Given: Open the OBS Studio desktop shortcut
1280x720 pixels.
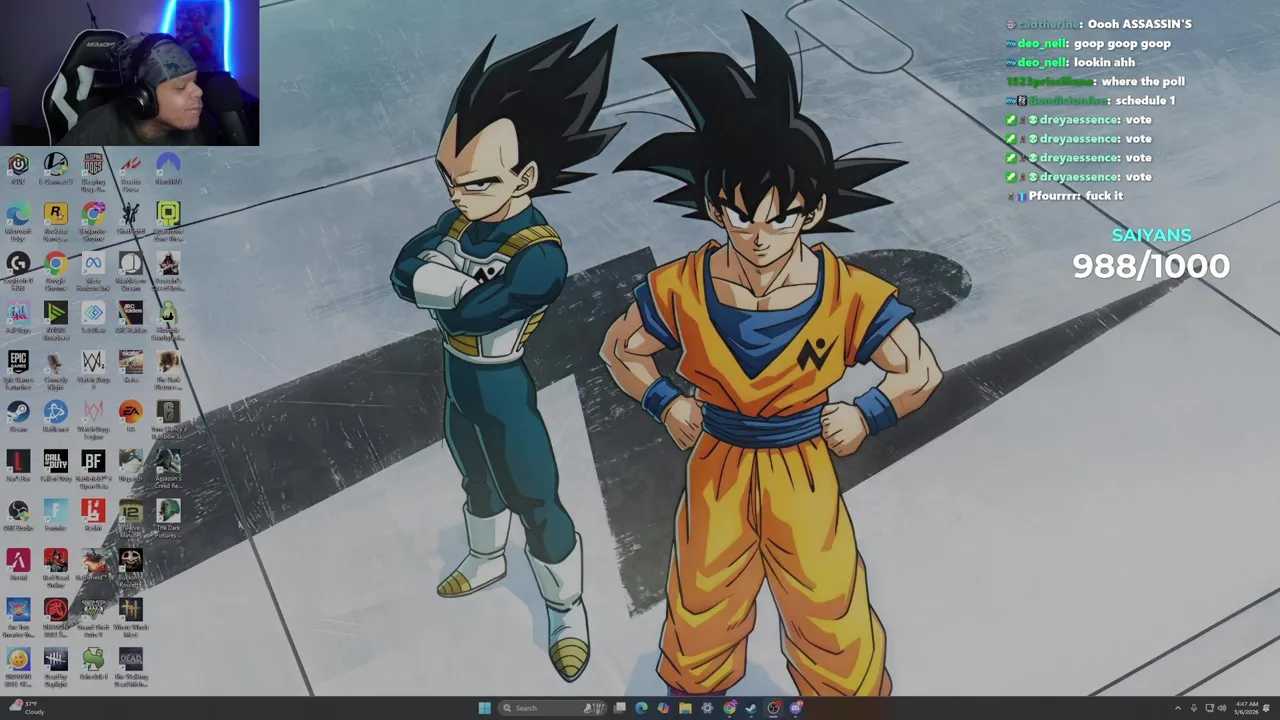Looking at the screenshot, I should pos(18,515).
